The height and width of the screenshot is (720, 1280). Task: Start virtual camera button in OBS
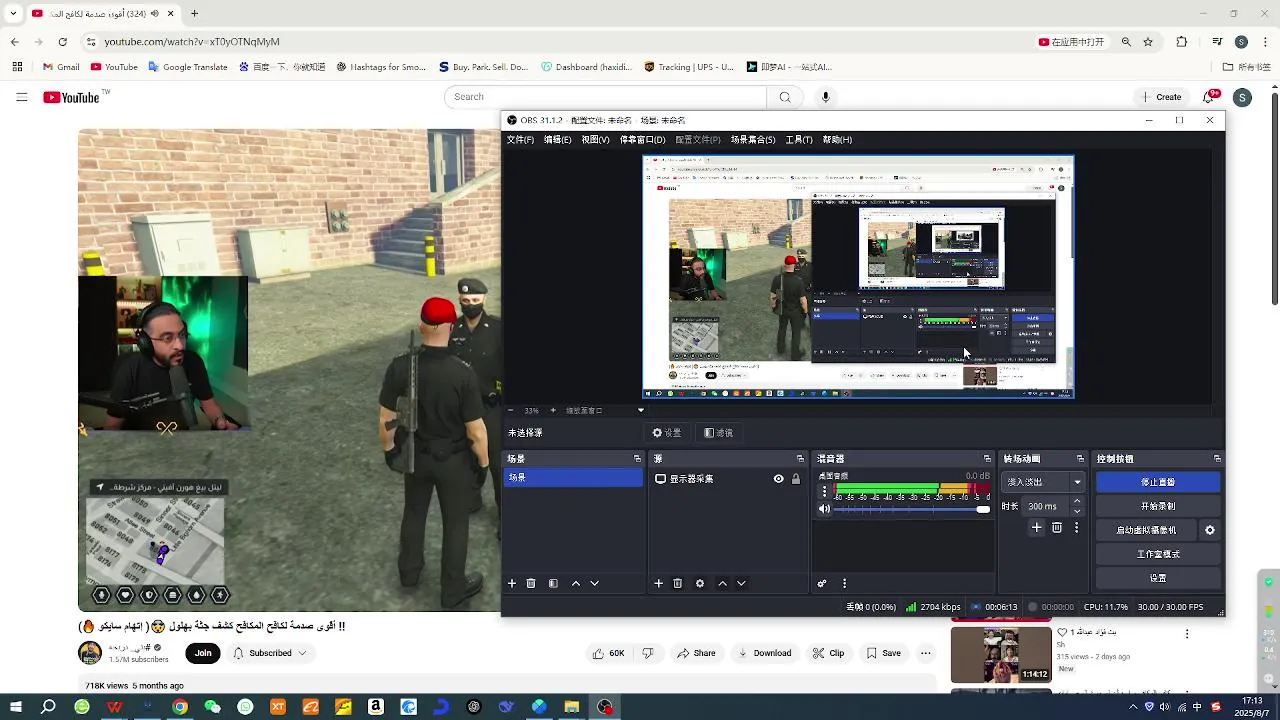click(1146, 530)
